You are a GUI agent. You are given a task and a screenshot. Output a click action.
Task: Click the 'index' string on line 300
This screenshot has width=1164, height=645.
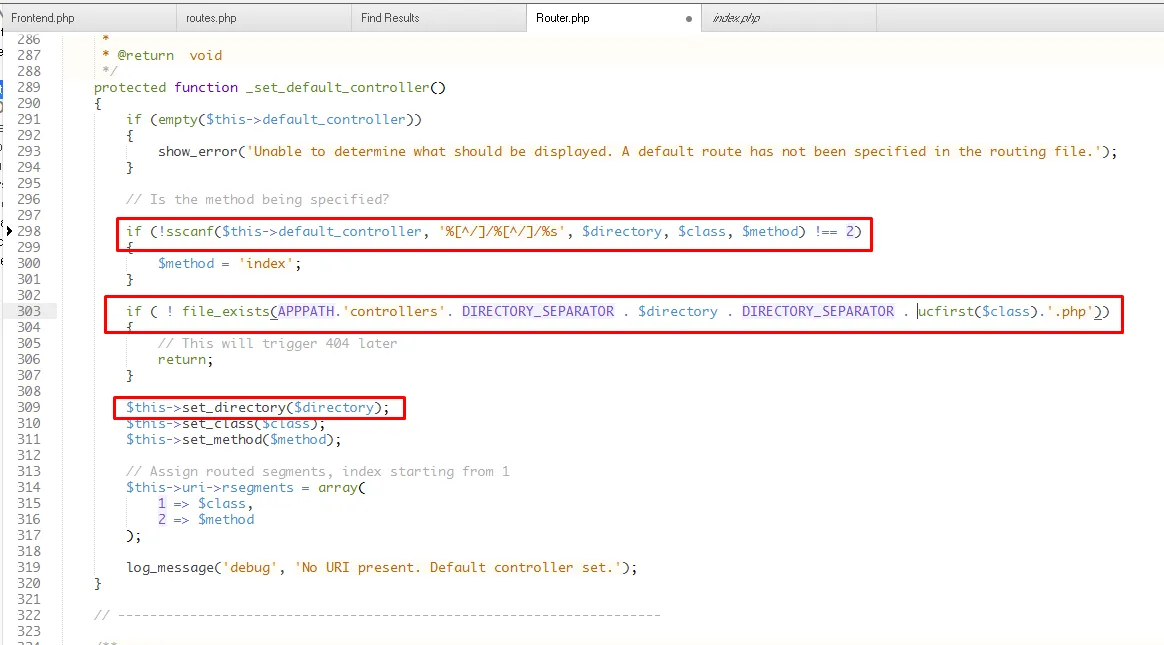(x=266, y=263)
